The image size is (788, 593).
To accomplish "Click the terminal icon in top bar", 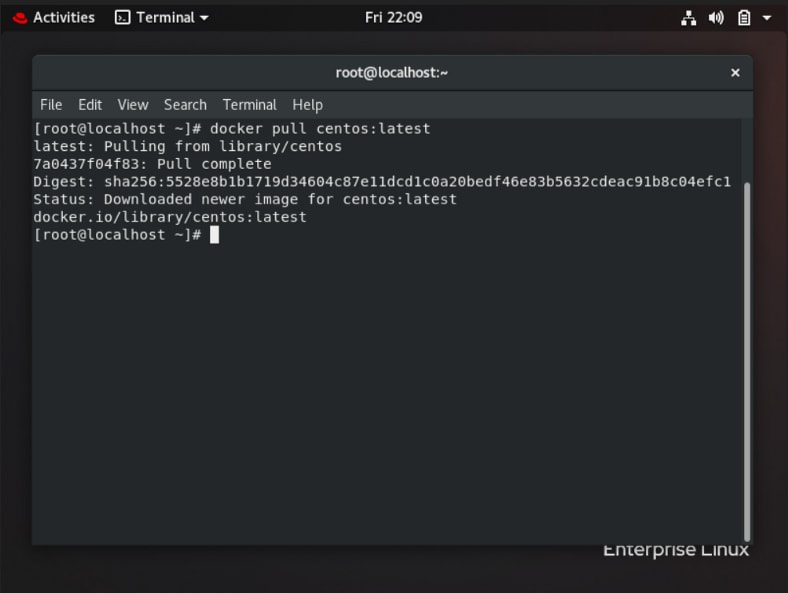I will click(122, 18).
